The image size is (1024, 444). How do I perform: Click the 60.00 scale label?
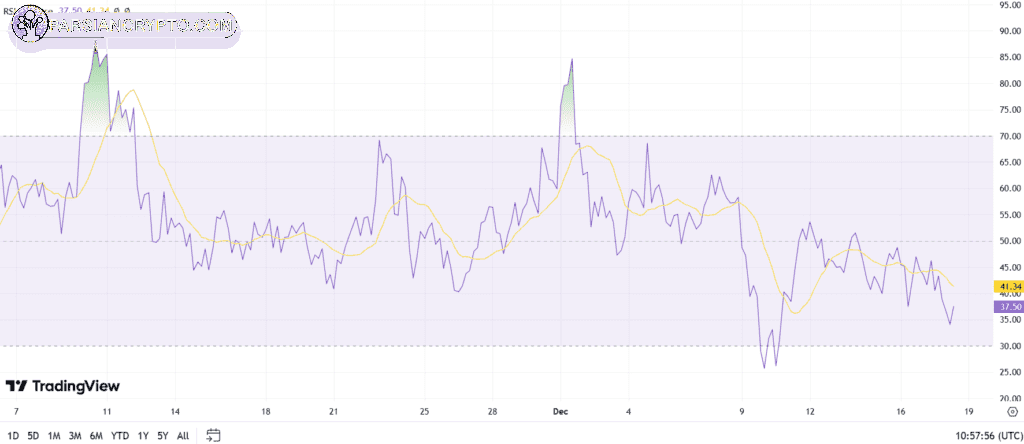[x=1010, y=189]
